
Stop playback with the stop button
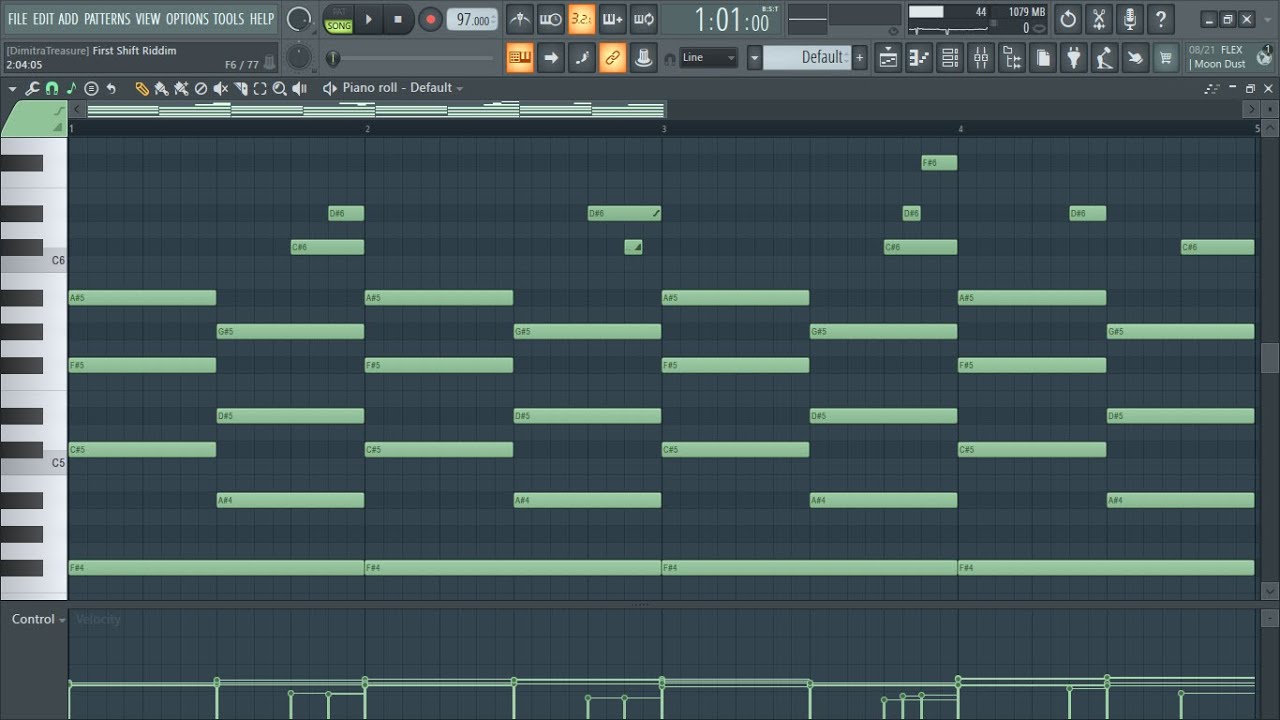pos(398,19)
